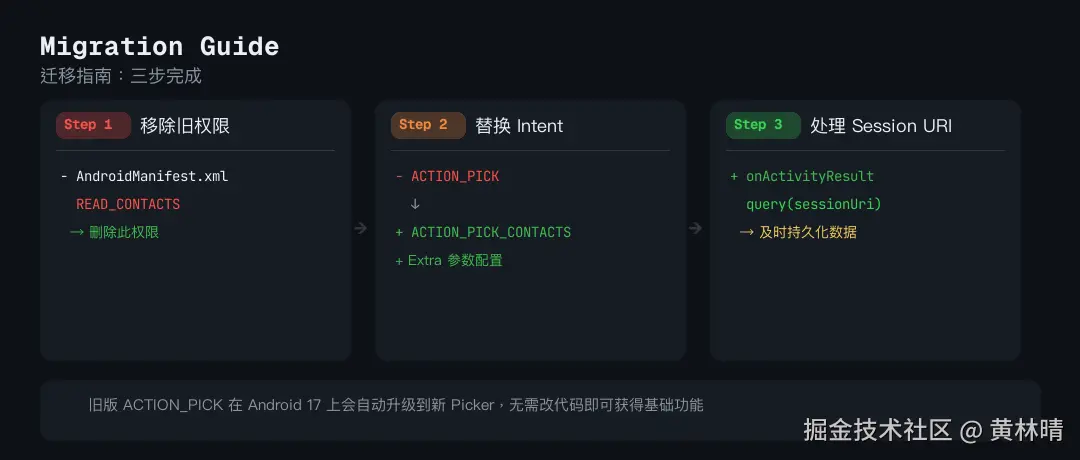Click the red READ_CONTACTS permission text
The image size is (1080, 460).
pos(128,204)
